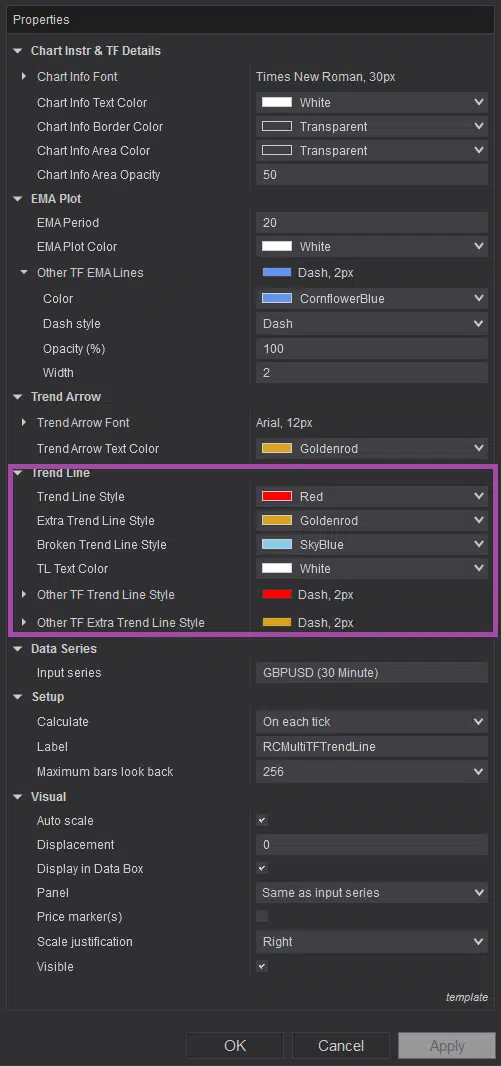The height and width of the screenshot is (1066, 501).
Task: Toggle the Visible checkbox
Action: pos(262,966)
